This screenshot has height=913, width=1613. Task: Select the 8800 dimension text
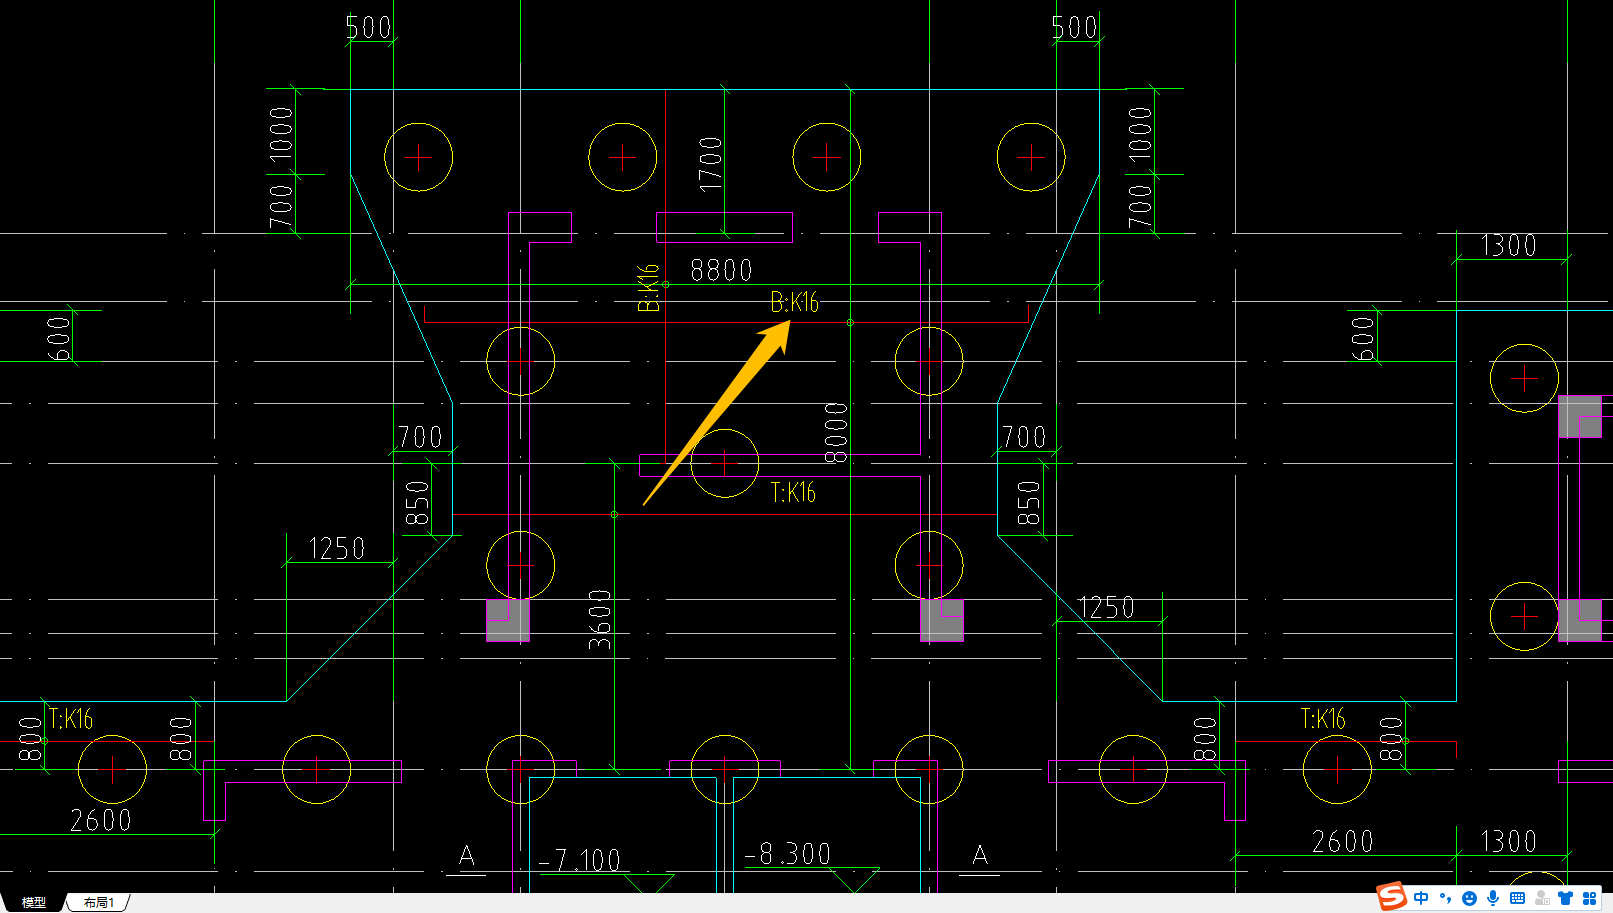click(x=721, y=270)
